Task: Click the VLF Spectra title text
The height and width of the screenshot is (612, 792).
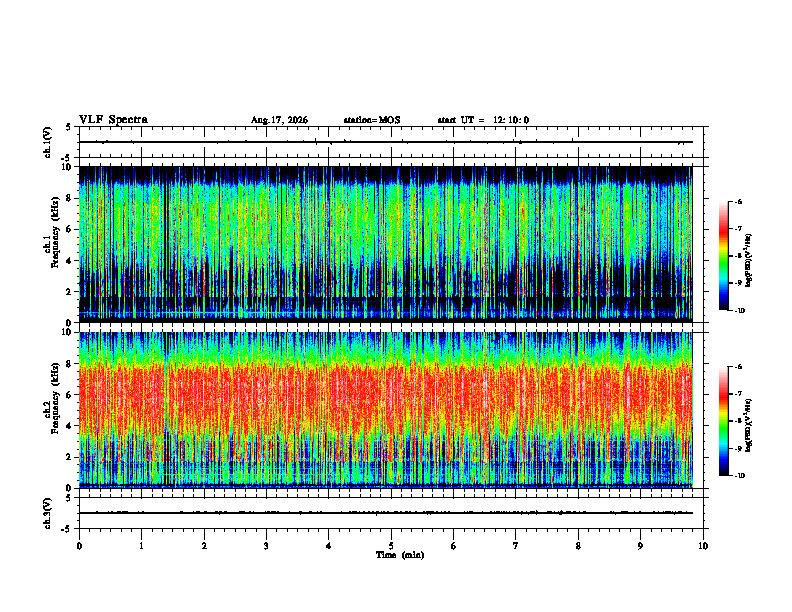Action: tap(113, 120)
